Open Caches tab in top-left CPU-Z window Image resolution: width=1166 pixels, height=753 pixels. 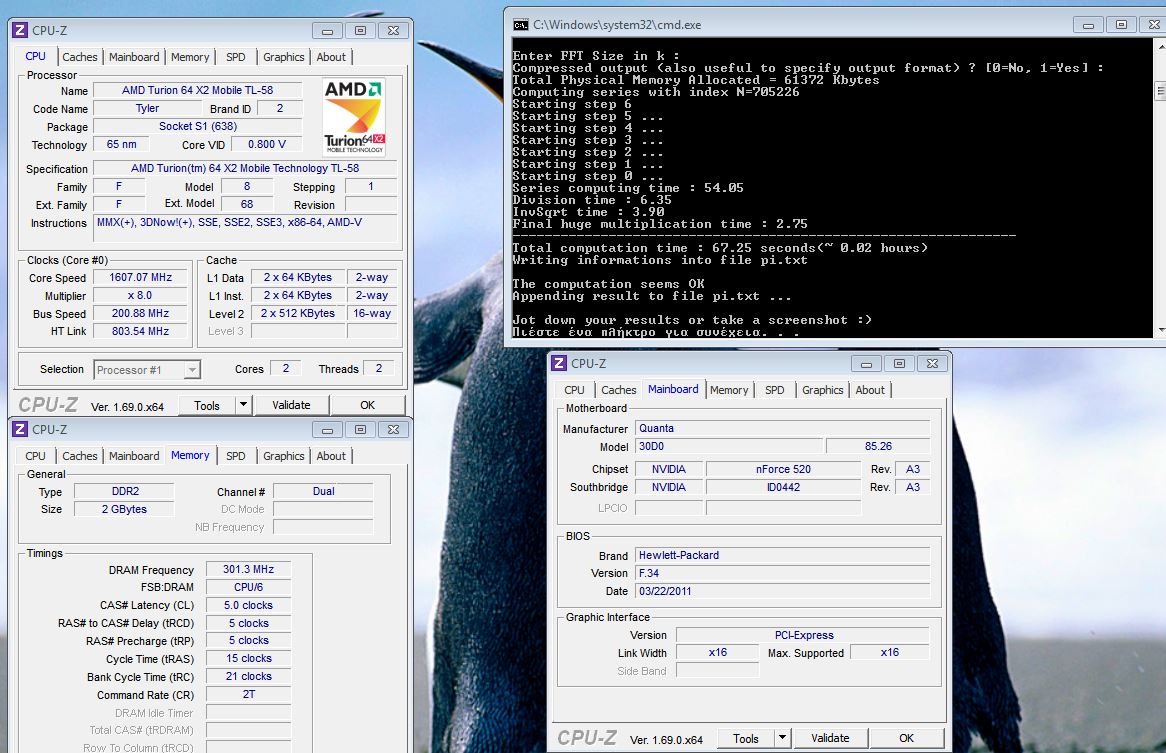coord(80,57)
